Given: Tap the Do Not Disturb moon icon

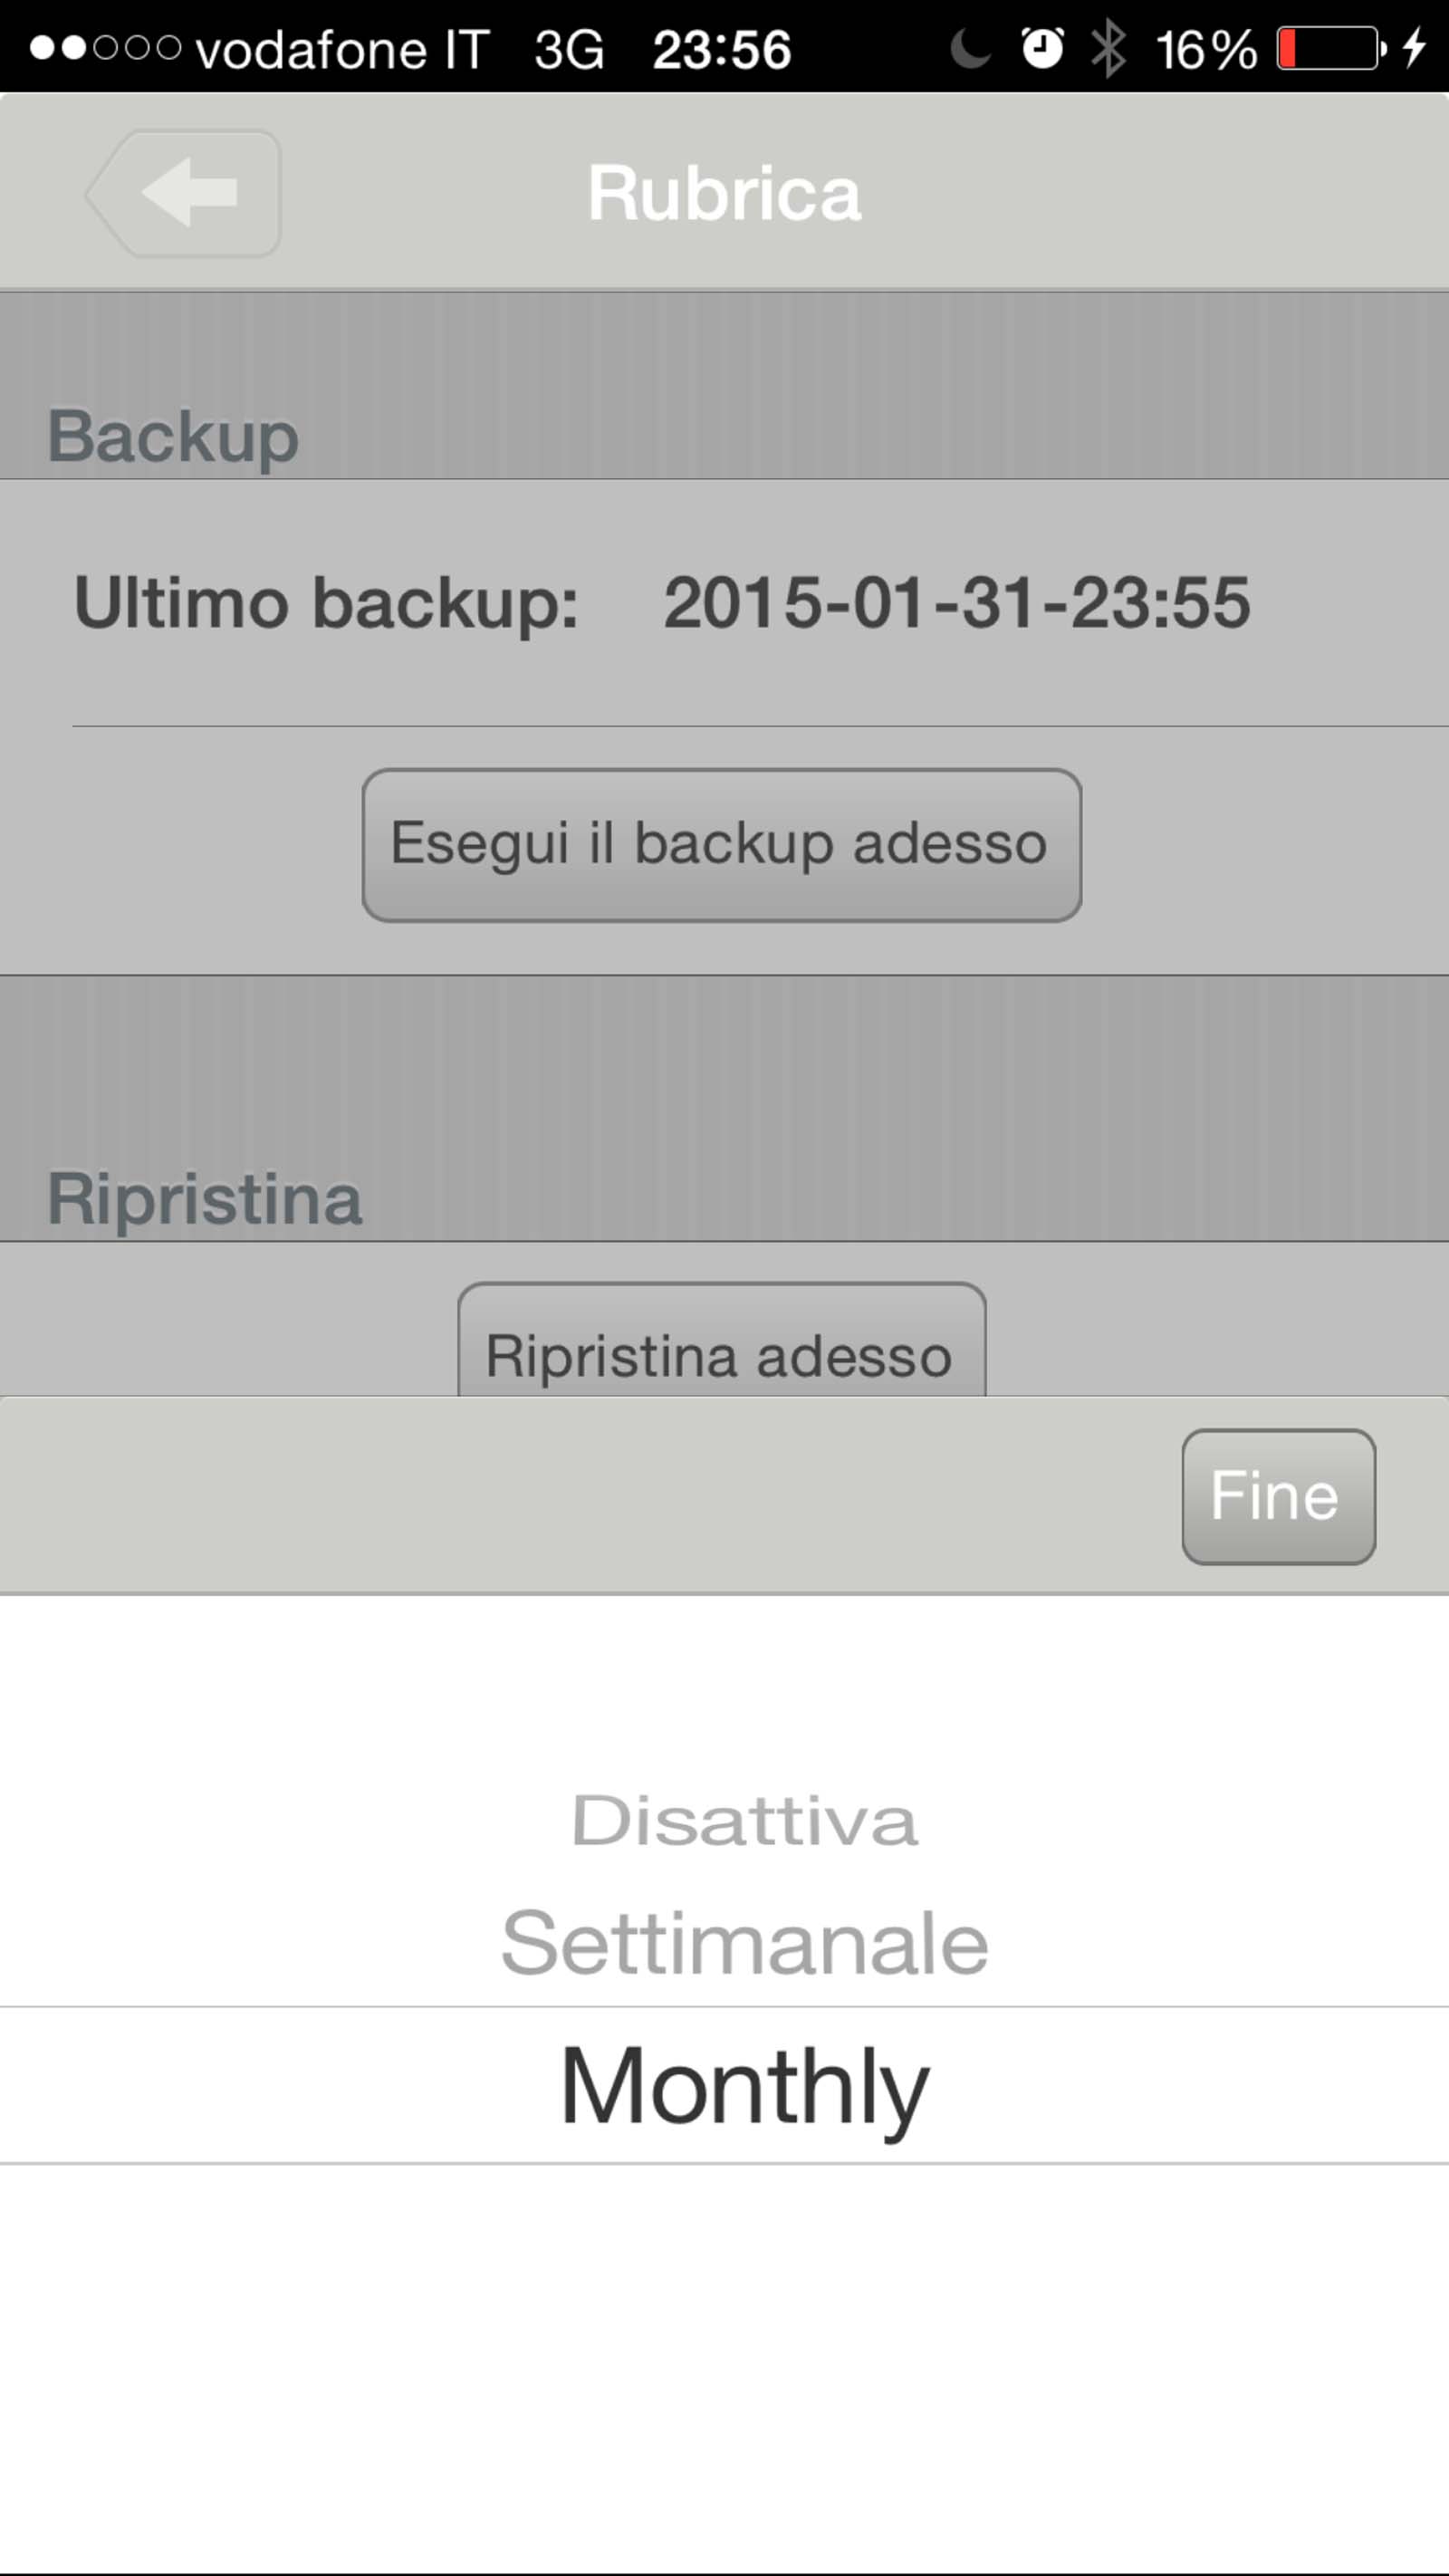Looking at the screenshot, I should 970,48.
